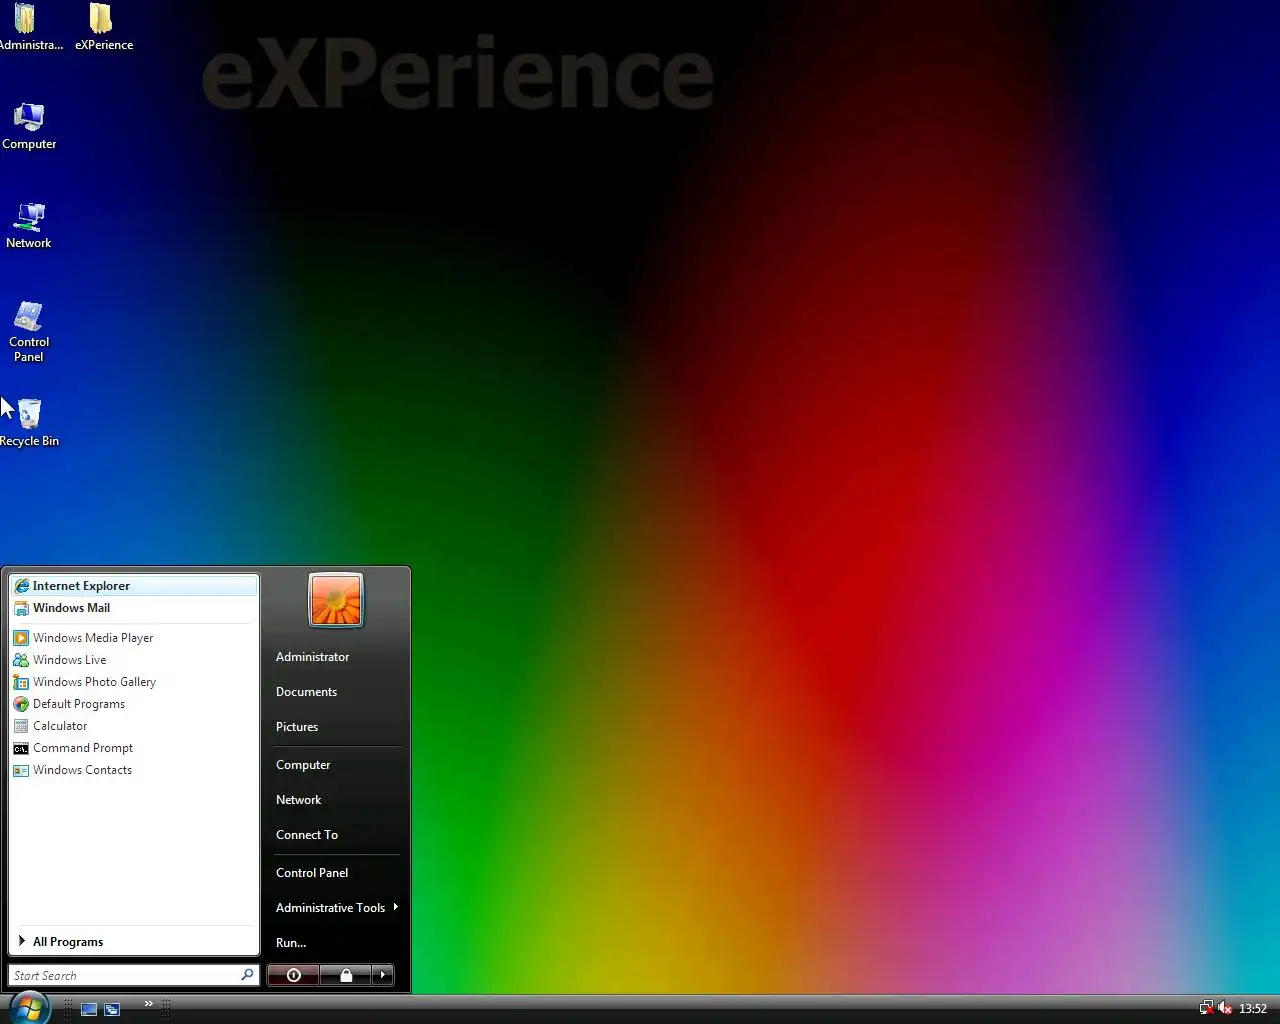Expand the Quick Launch overflow chevron
This screenshot has height=1024, width=1280.
(x=148, y=1003)
